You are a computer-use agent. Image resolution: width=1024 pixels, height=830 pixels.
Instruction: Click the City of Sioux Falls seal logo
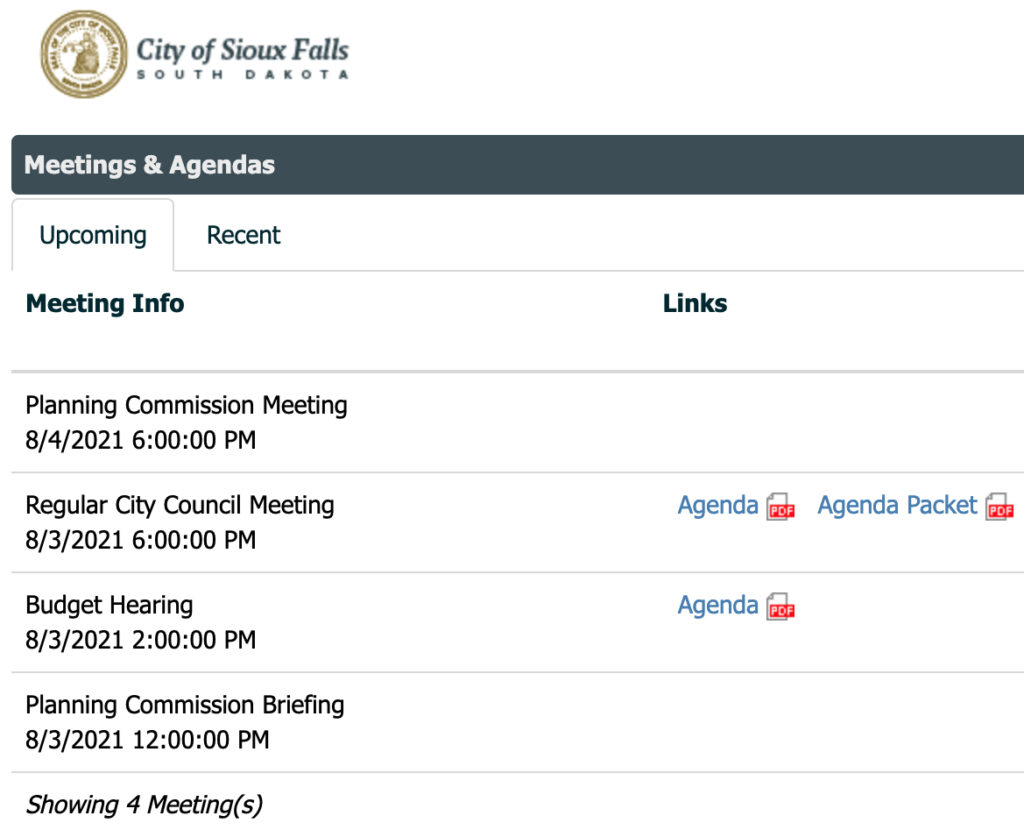(84, 54)
